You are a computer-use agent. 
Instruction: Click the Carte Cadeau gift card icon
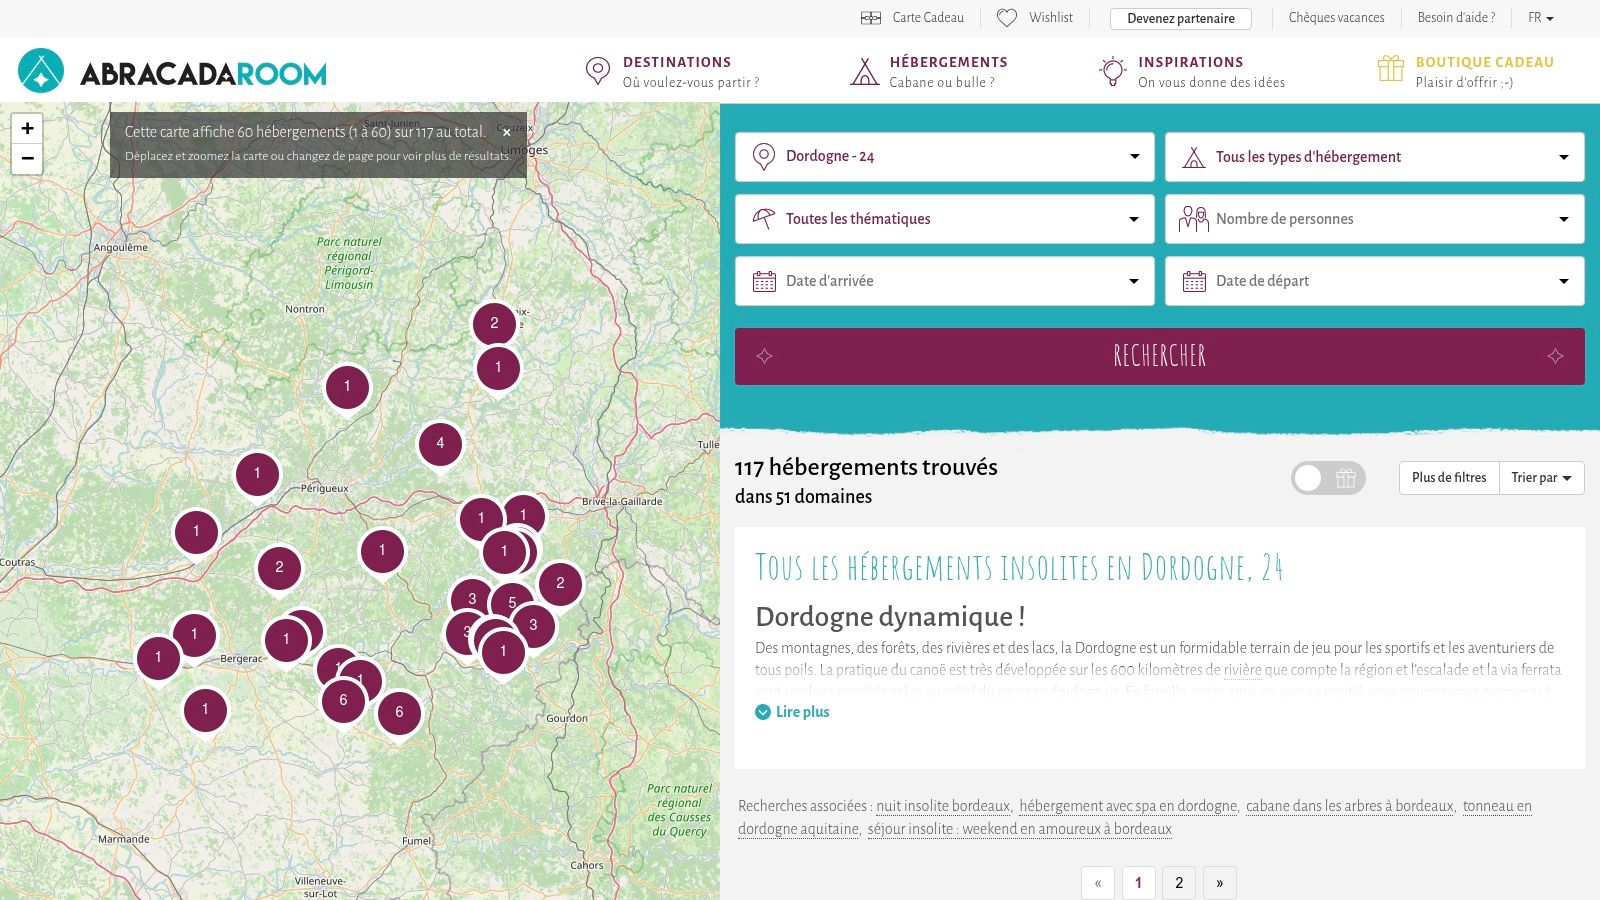coord(871,18)
